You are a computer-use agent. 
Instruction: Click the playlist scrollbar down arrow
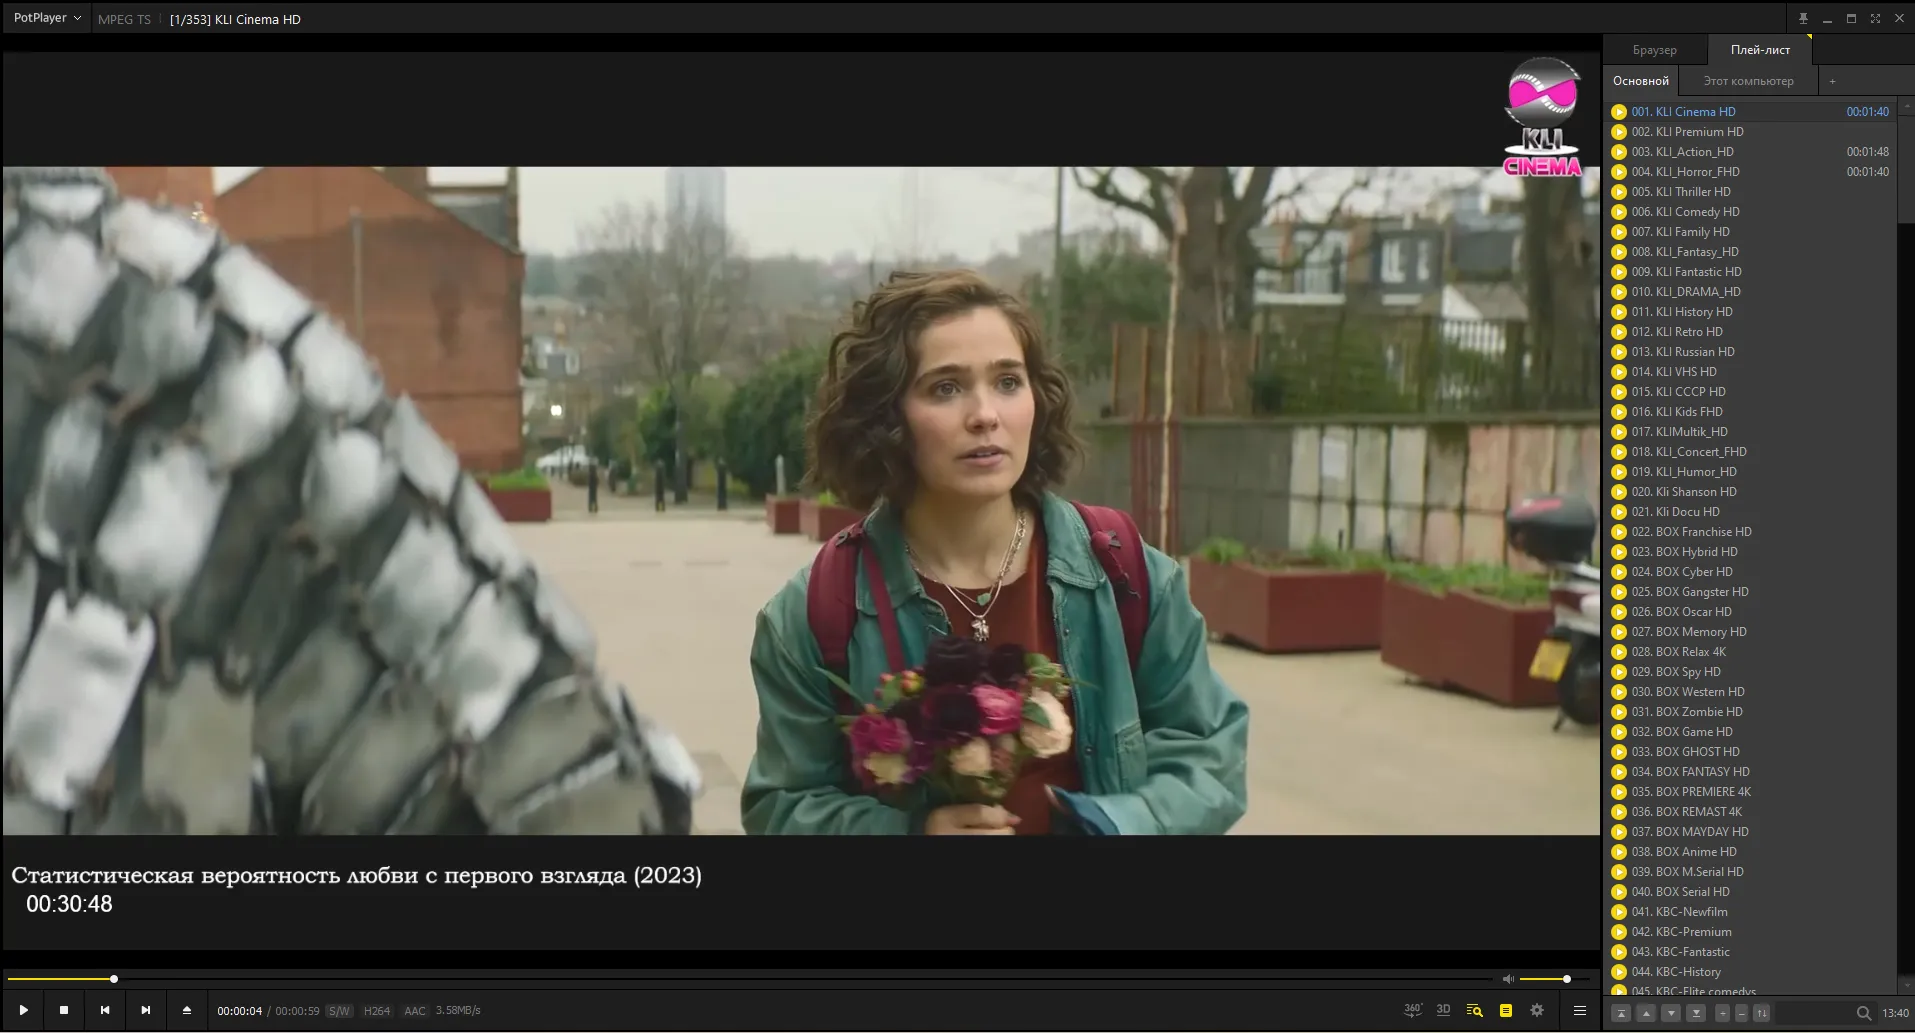pos(1906,986)
